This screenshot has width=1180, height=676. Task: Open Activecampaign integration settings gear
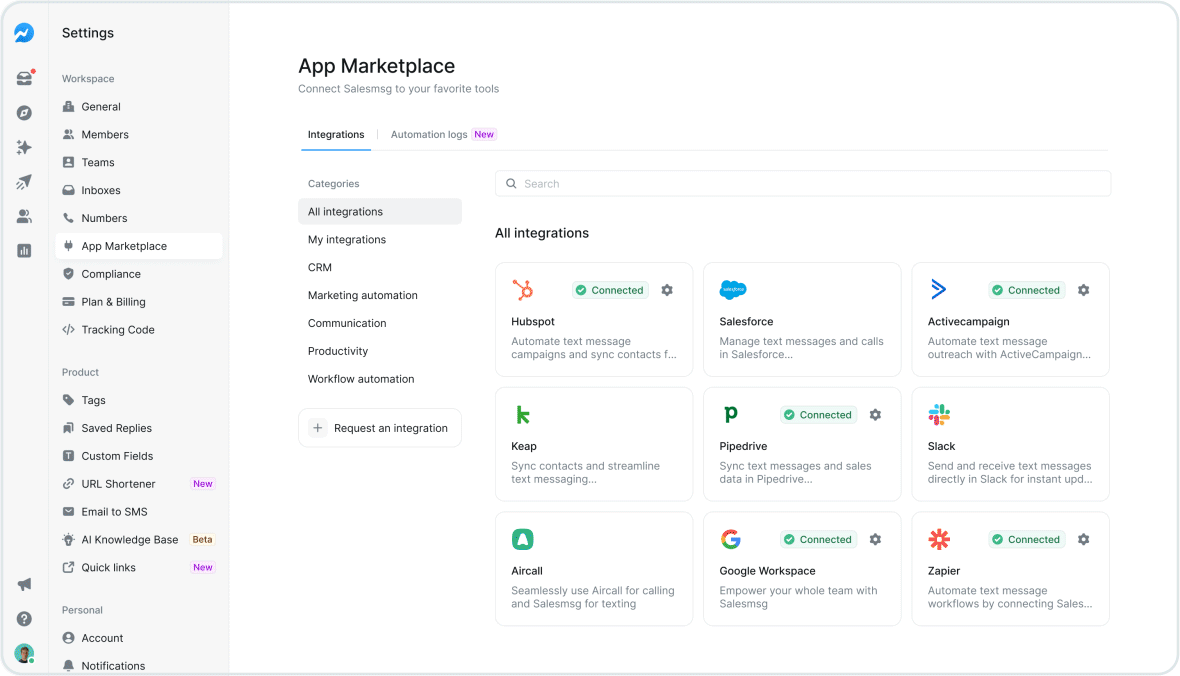click(1084, 290)
